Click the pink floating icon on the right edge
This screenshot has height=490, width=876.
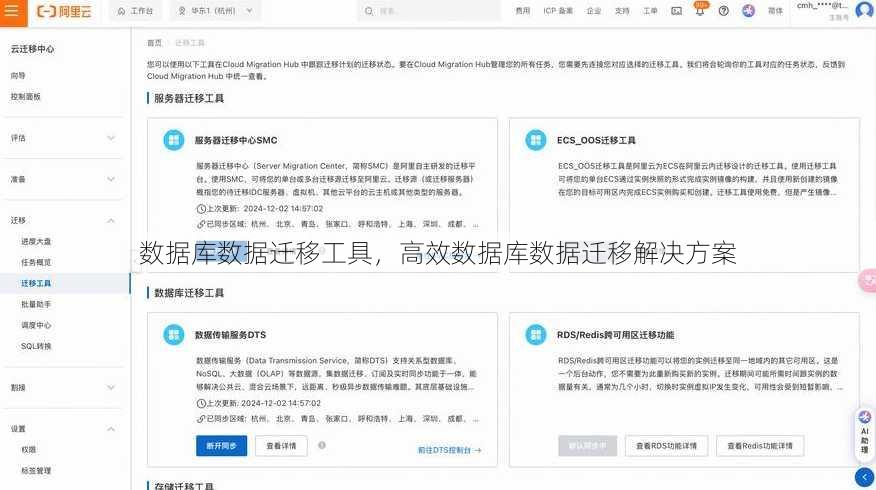pyautogui.click(x=868, y=280)
